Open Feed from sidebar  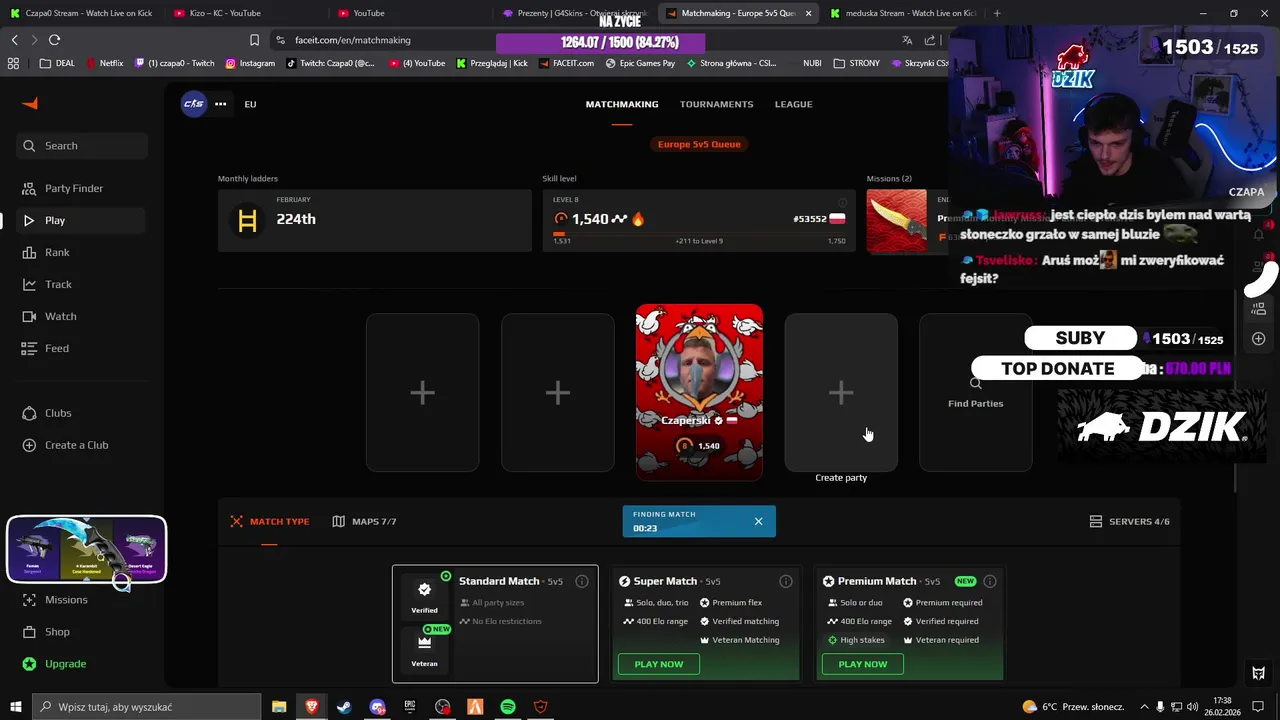(82, 348)
